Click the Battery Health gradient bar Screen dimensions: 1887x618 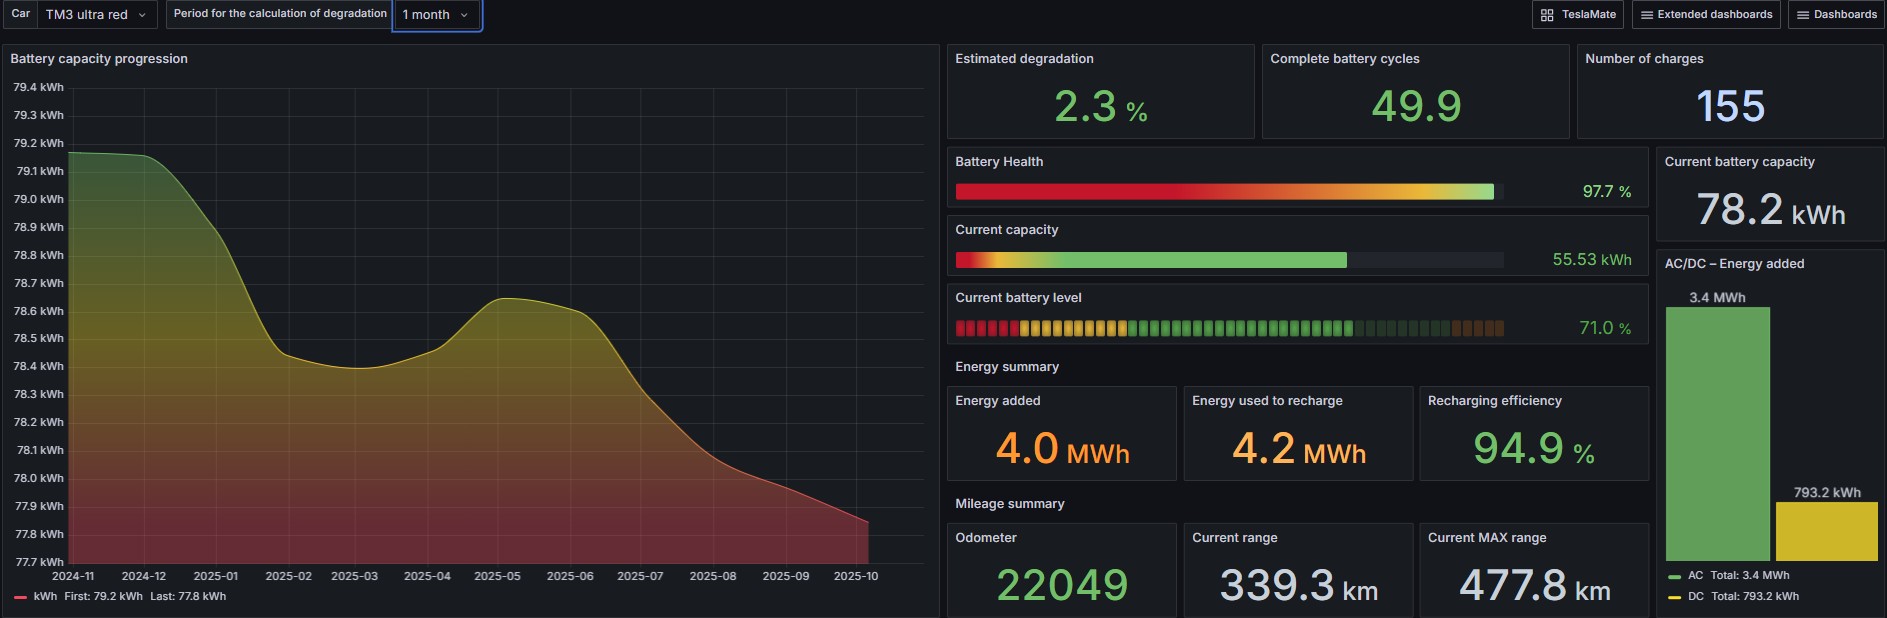pyautogui.click(x=1224, y=192)
